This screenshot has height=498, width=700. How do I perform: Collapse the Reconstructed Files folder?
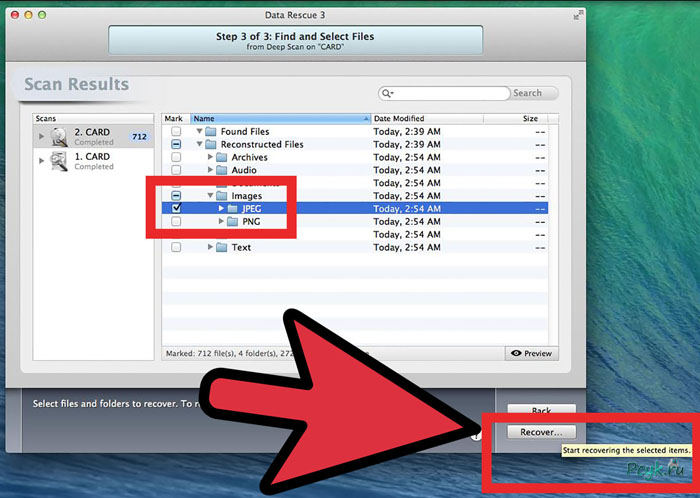[200, 144]
